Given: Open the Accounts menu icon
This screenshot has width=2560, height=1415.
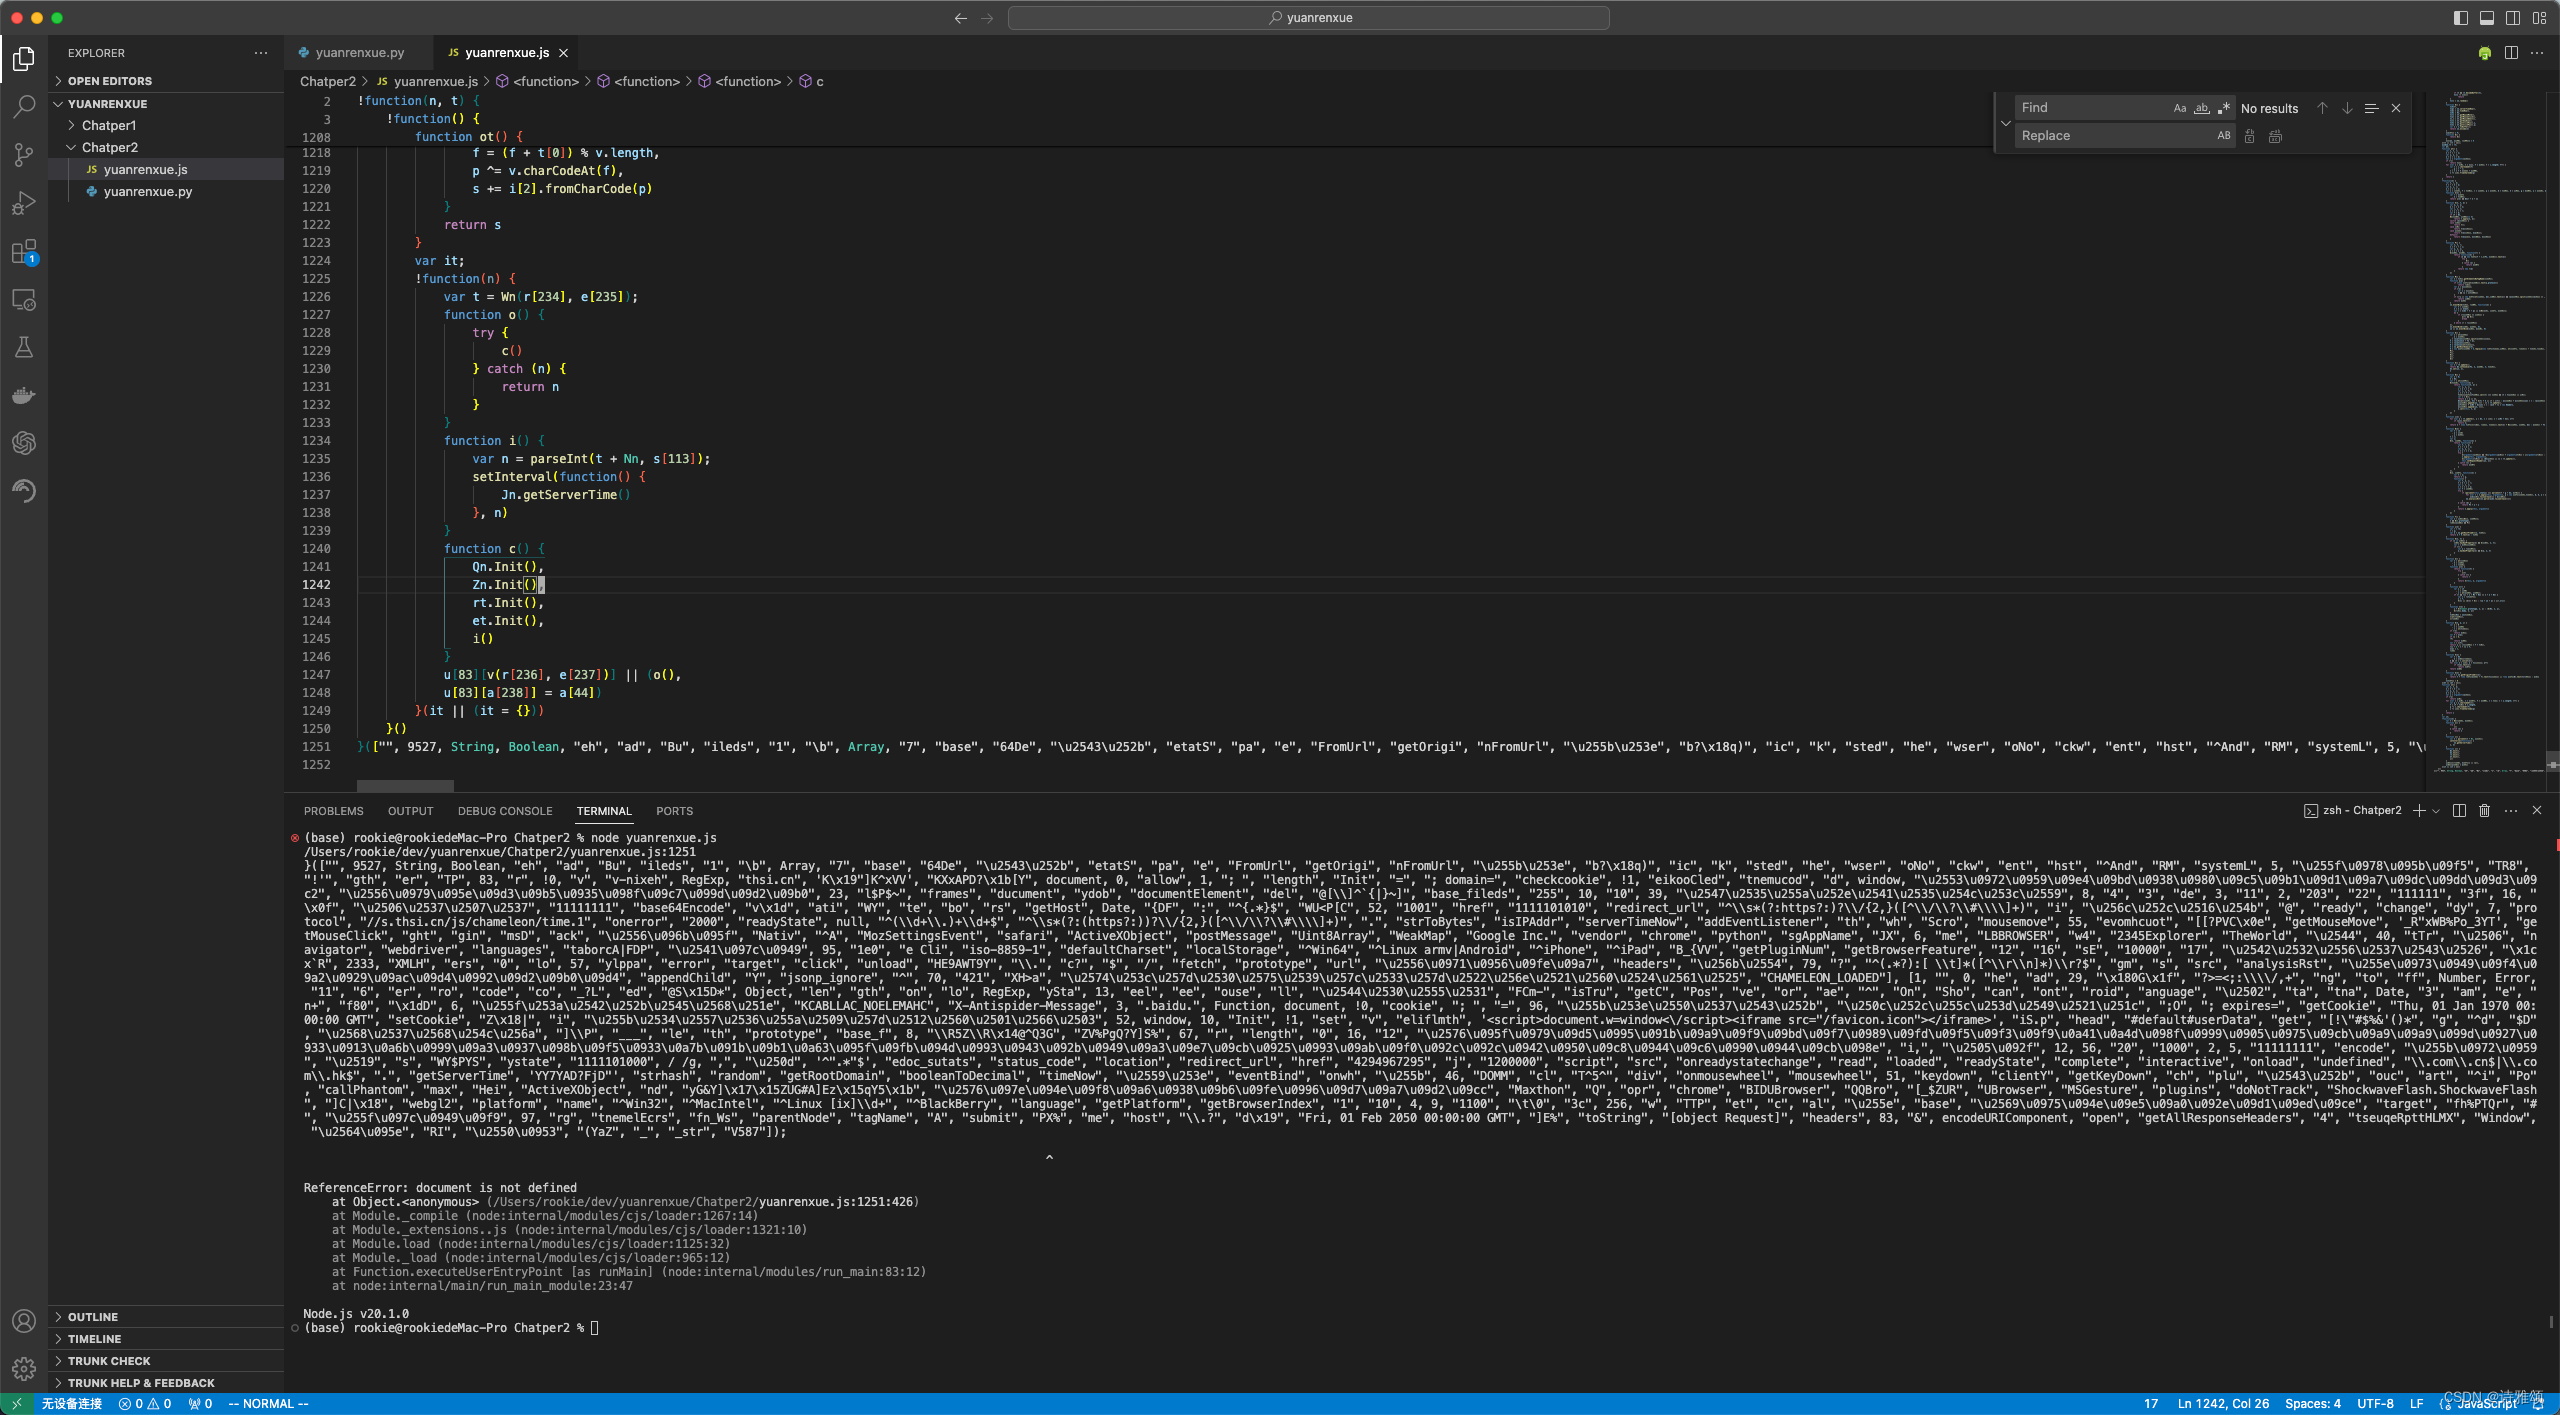Looking at the screenshot, I should [x=24, y=1321].
